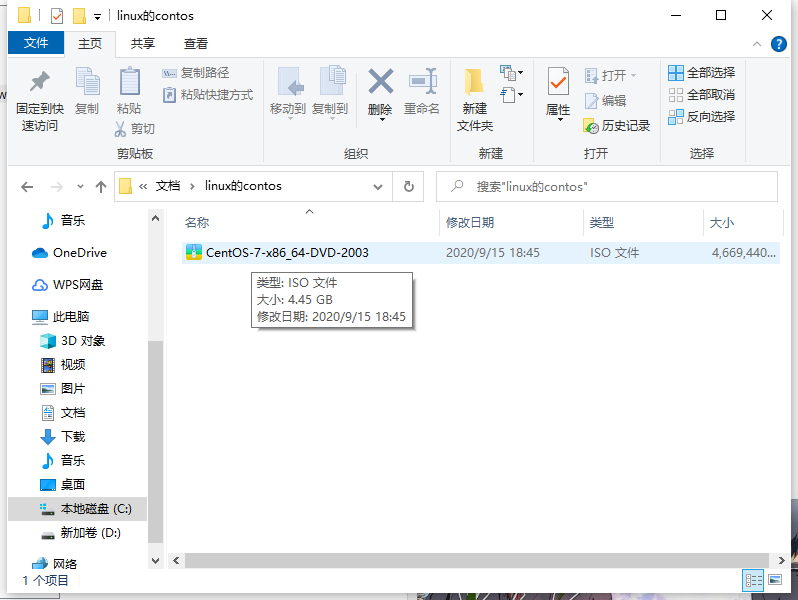The width and height of the screenshot is (798, 600).
Task: Open the New item dropdown icon
Action: pyautogui.click(x=511, y=73)
